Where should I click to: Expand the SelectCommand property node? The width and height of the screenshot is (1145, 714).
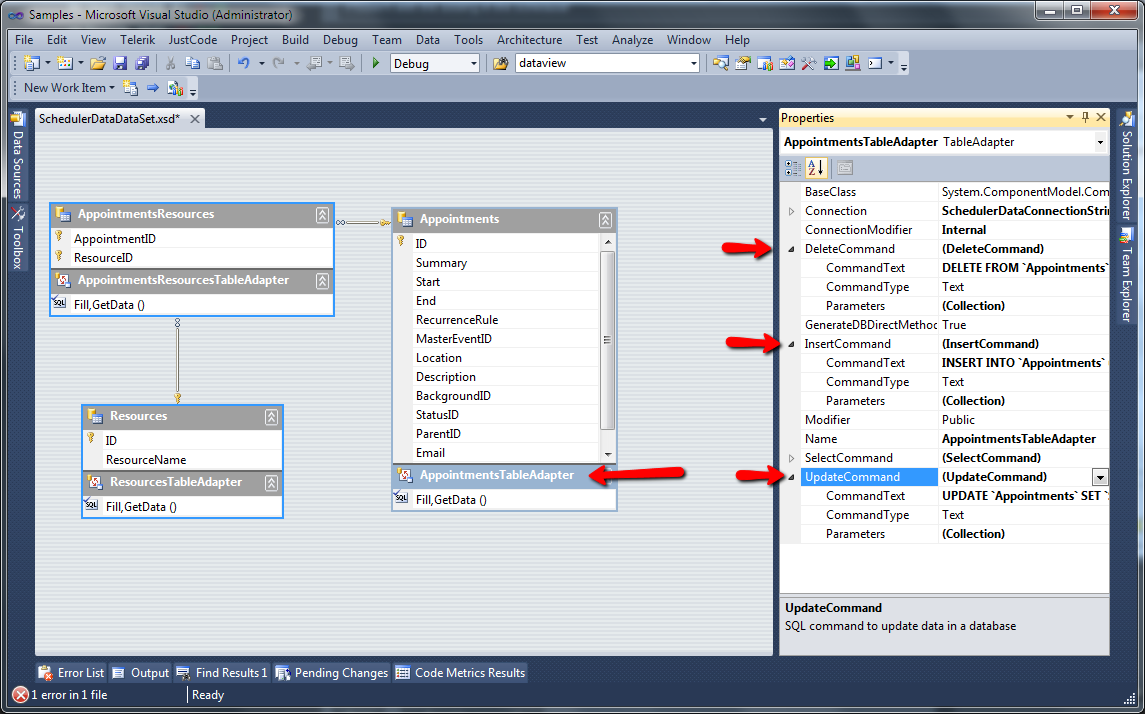pyautogui.click(x=792, y=458)
